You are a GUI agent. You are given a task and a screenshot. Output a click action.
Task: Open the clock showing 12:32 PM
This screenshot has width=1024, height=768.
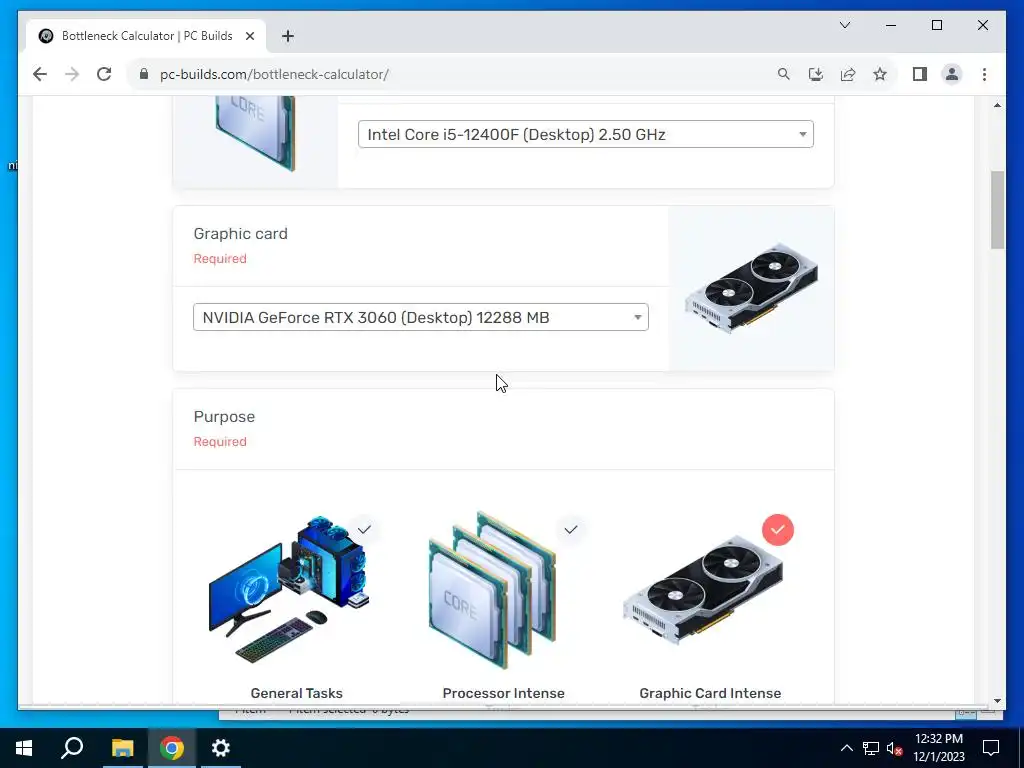(x=939, y=748)
